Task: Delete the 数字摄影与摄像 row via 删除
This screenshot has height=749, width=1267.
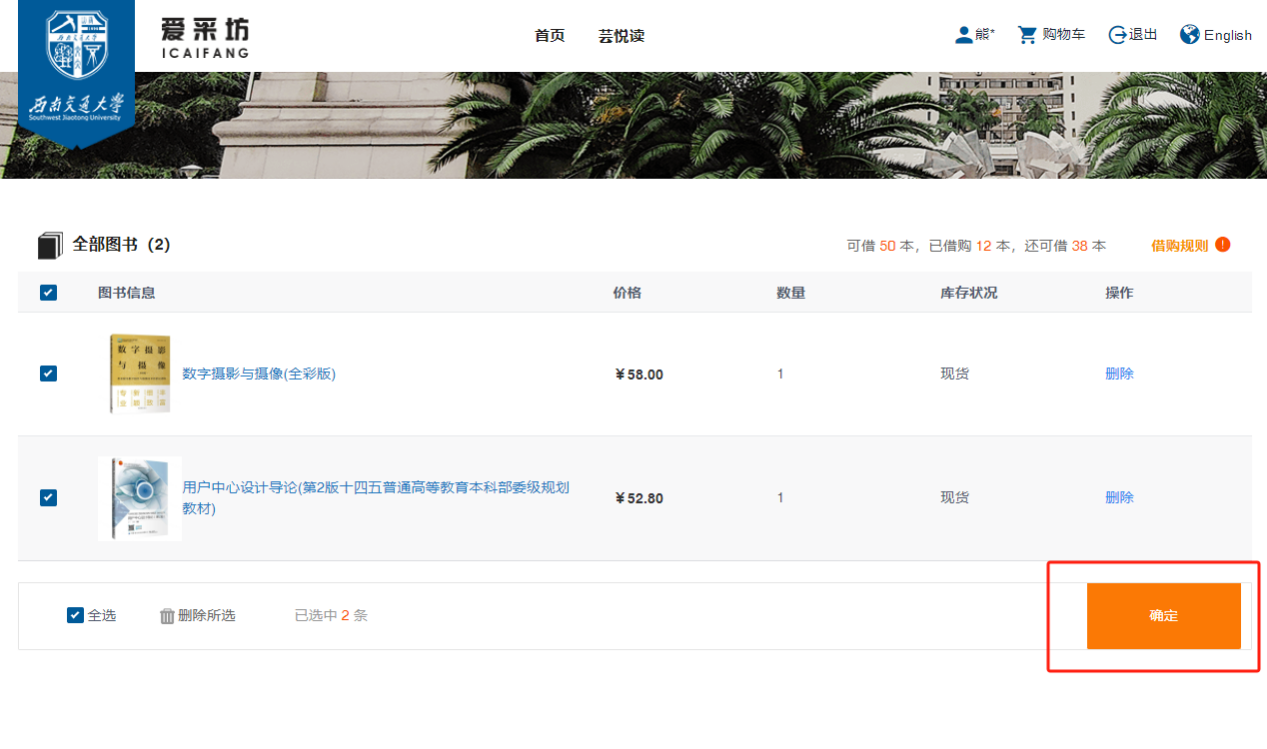Action: [1119, 374]
